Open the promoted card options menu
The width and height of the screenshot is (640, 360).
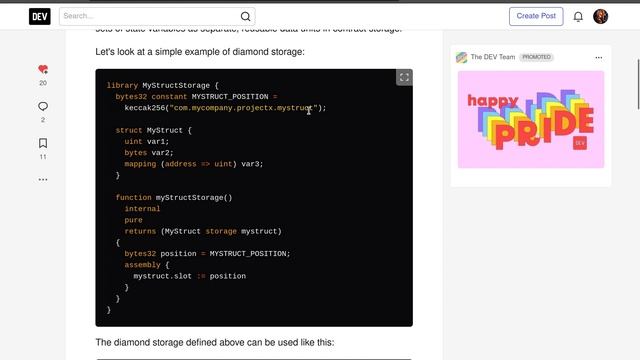[598, 58]
